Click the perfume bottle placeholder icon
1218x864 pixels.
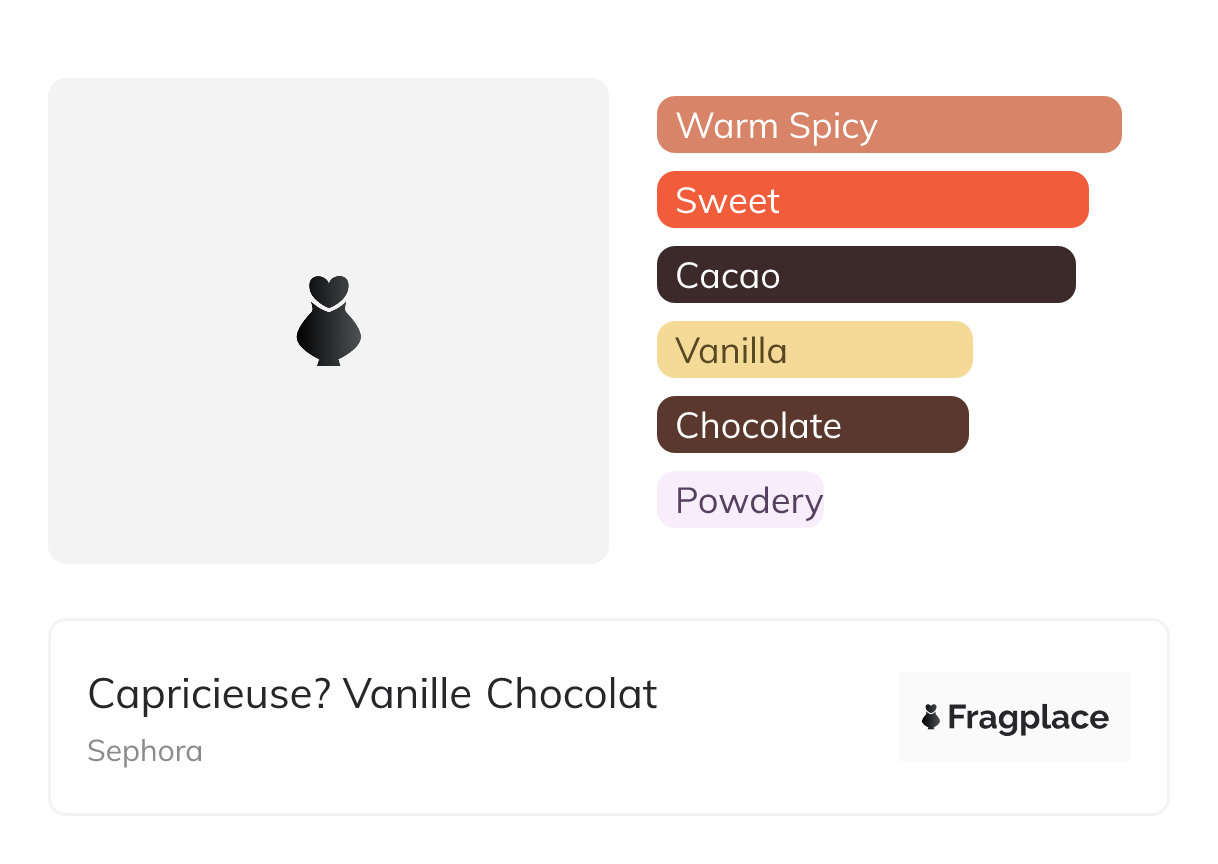click(328, 320)
